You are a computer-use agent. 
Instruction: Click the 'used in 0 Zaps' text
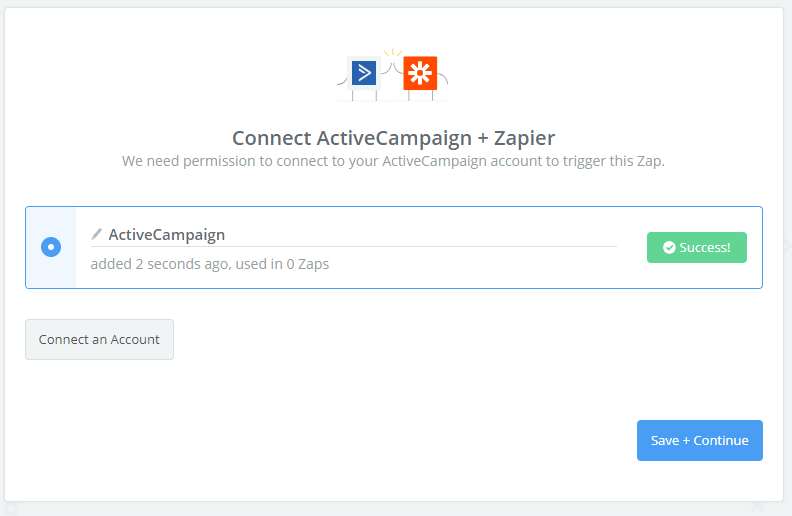click(x=282, y=264)
